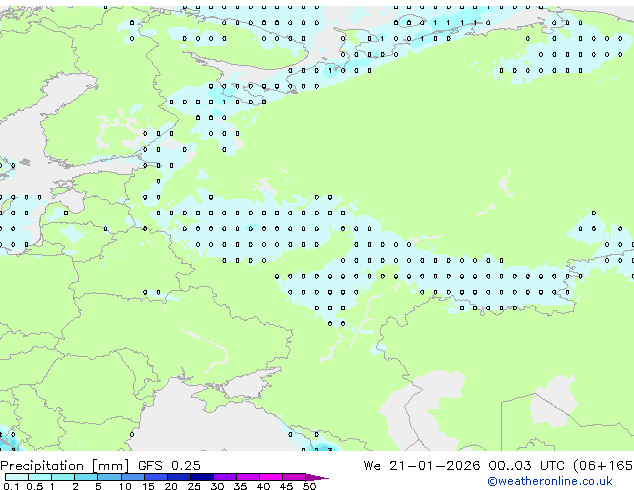Click the 35–40 mm legend color swatch
The image size is (634, 490).
click(248, 477)
